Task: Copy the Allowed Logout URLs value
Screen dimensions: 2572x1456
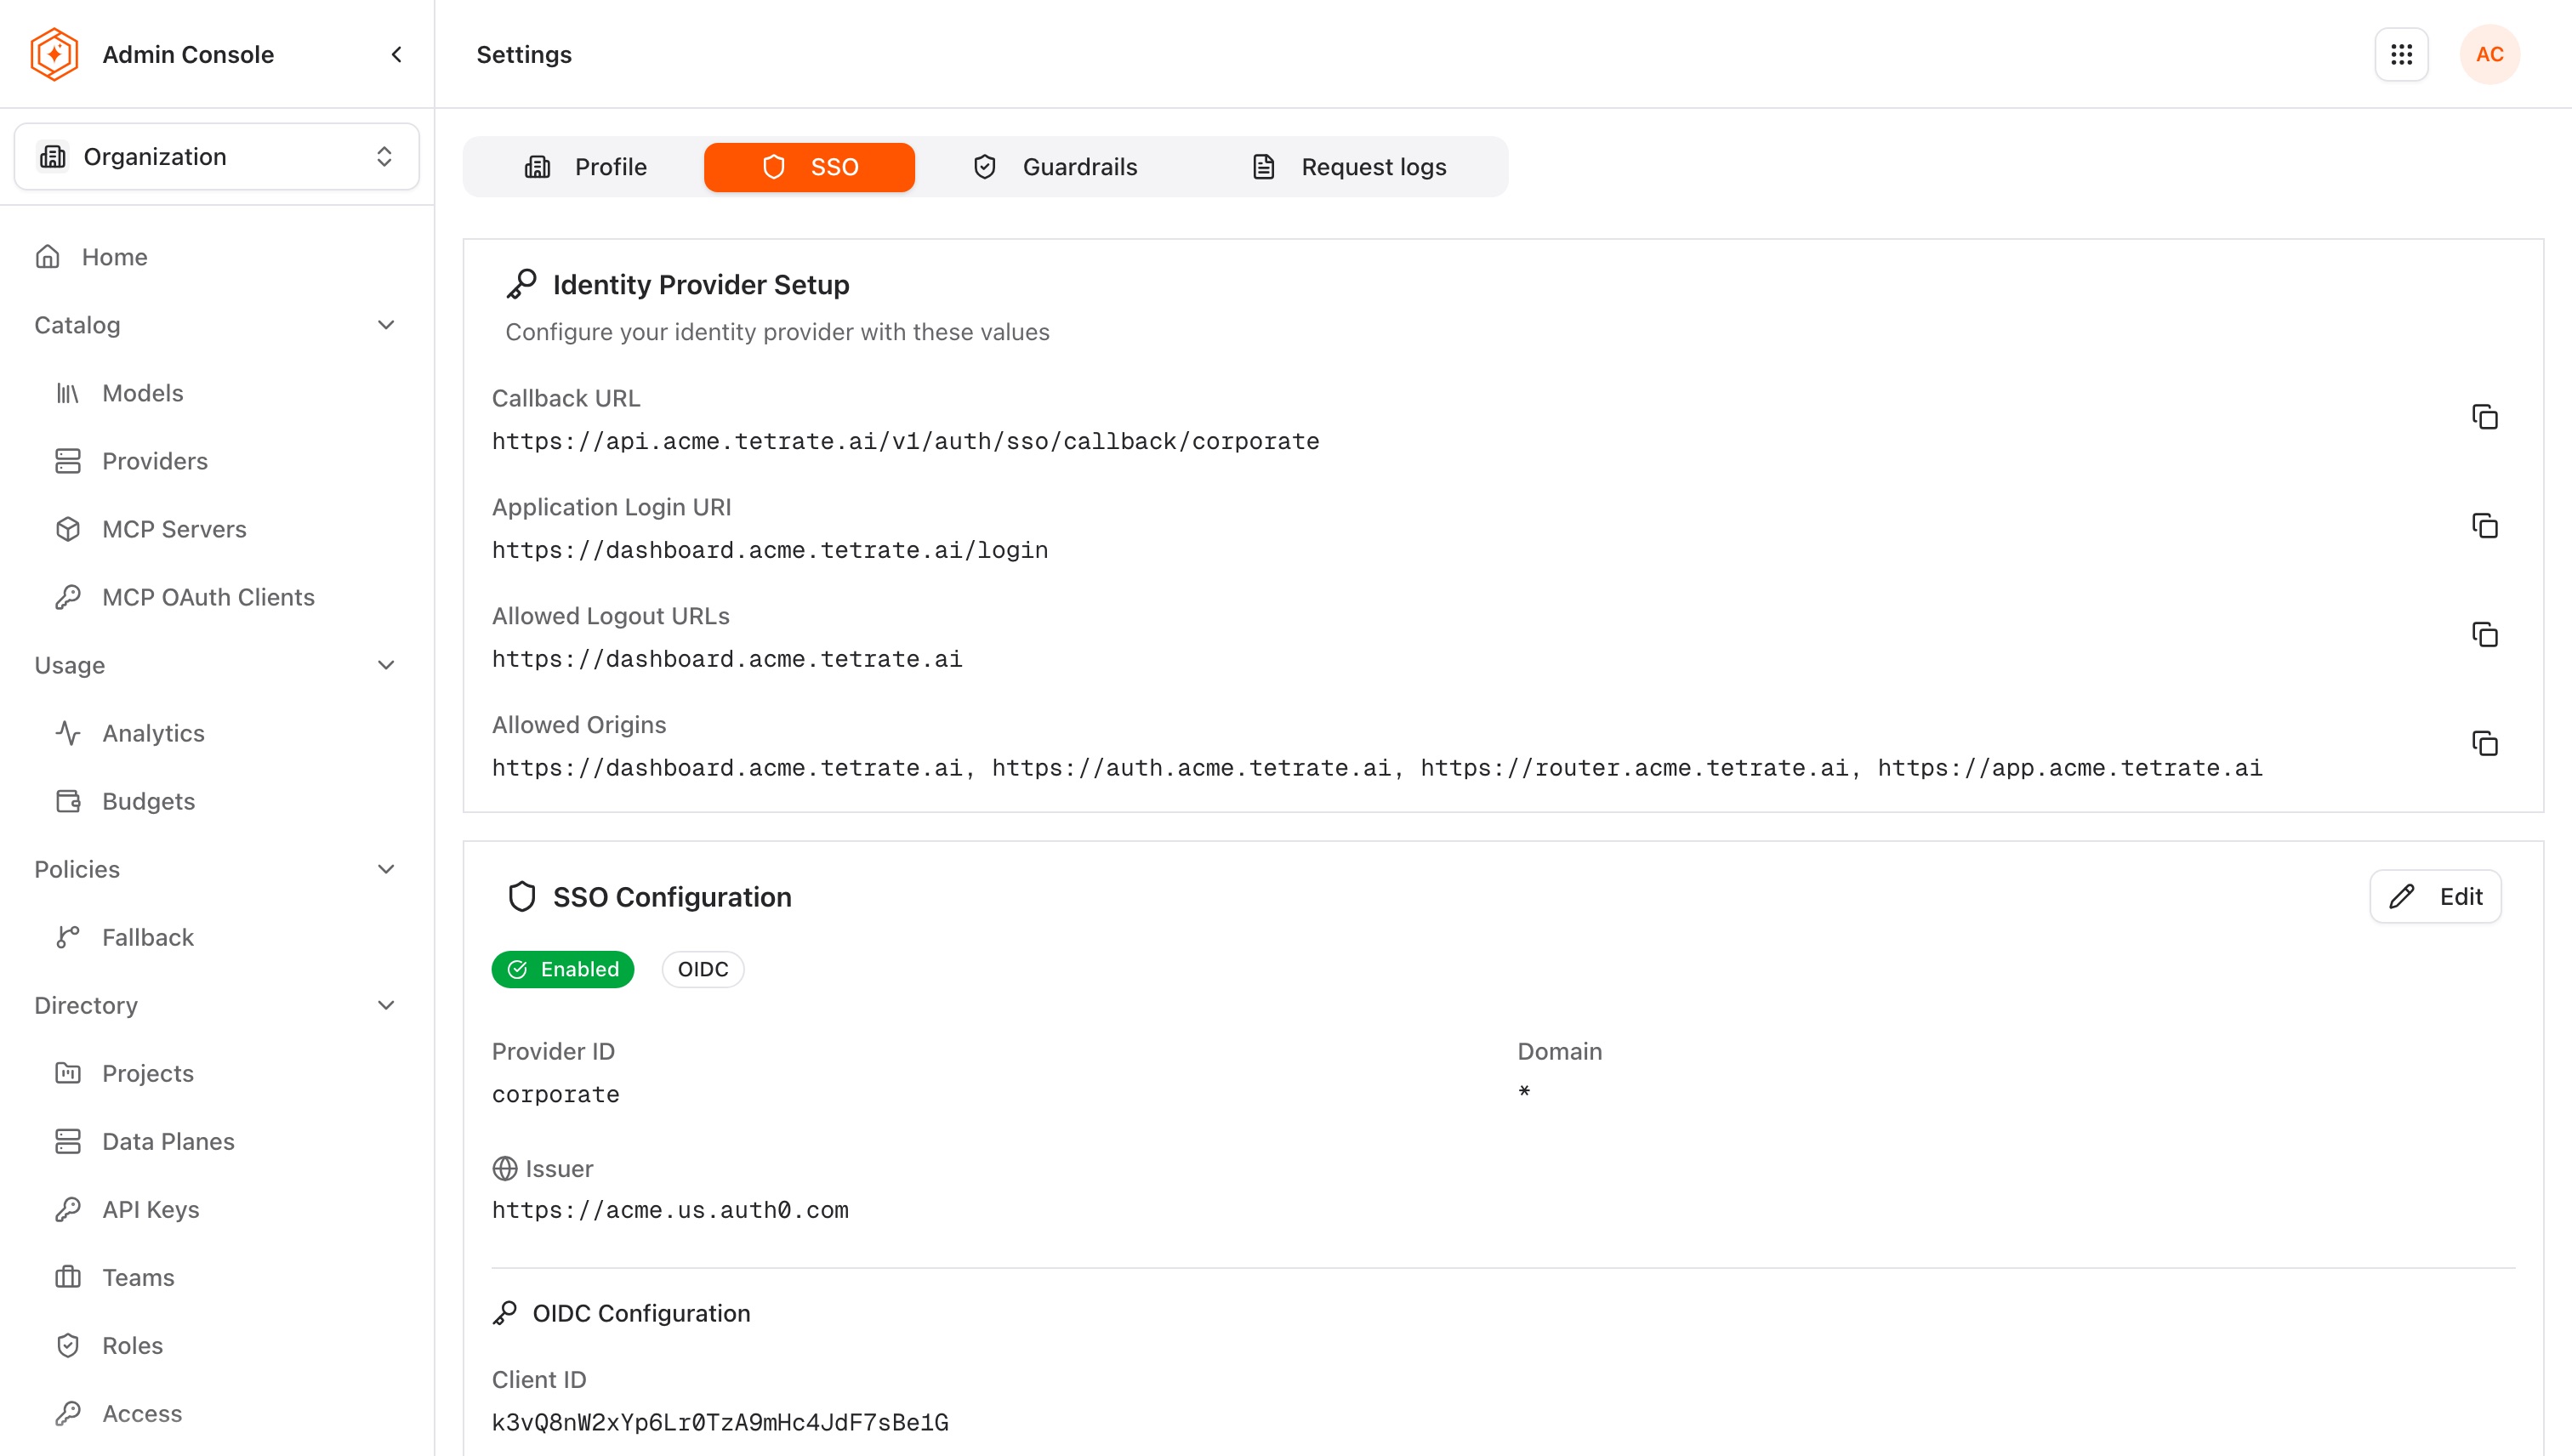Action: (x=2485, y=635)
